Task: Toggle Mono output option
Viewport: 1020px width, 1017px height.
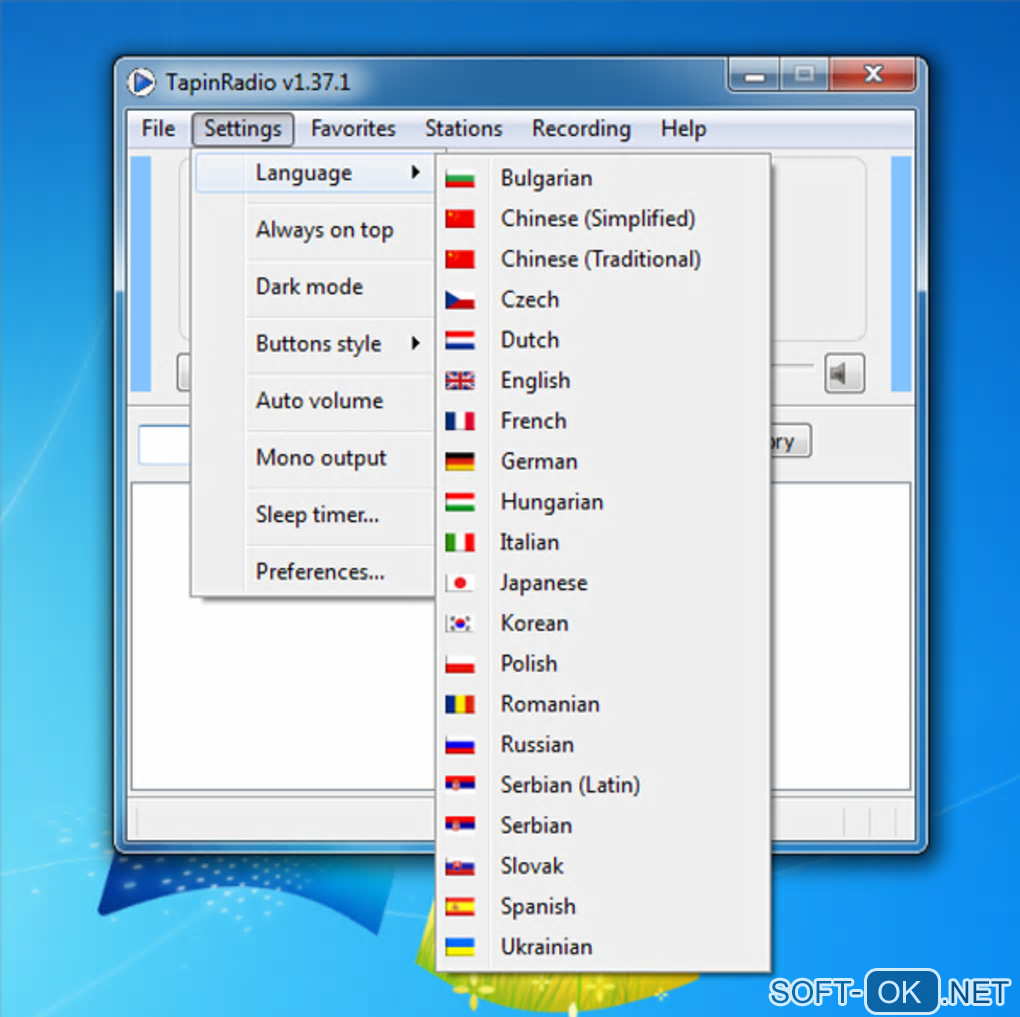Action: [x=321, y=457]
